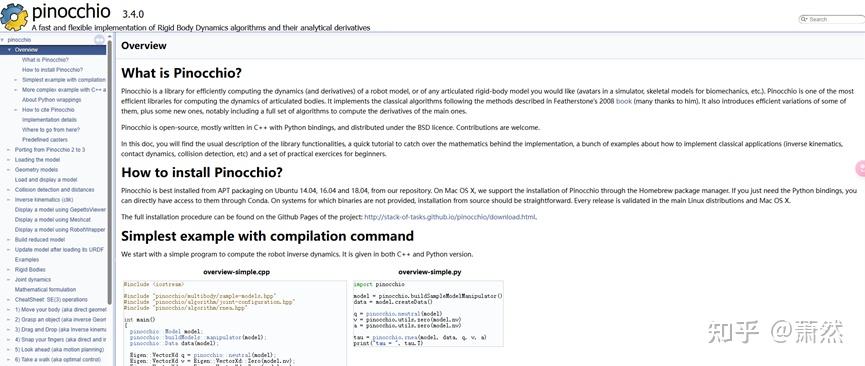Toggle the navigation sync button
Screen dimensions: 865x366
click(99, 39)
